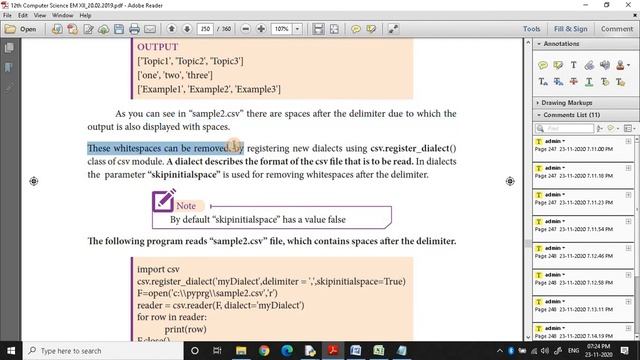Click the Find field in Comments List
This screenshot has width=640, height=360.
[564, 129]
